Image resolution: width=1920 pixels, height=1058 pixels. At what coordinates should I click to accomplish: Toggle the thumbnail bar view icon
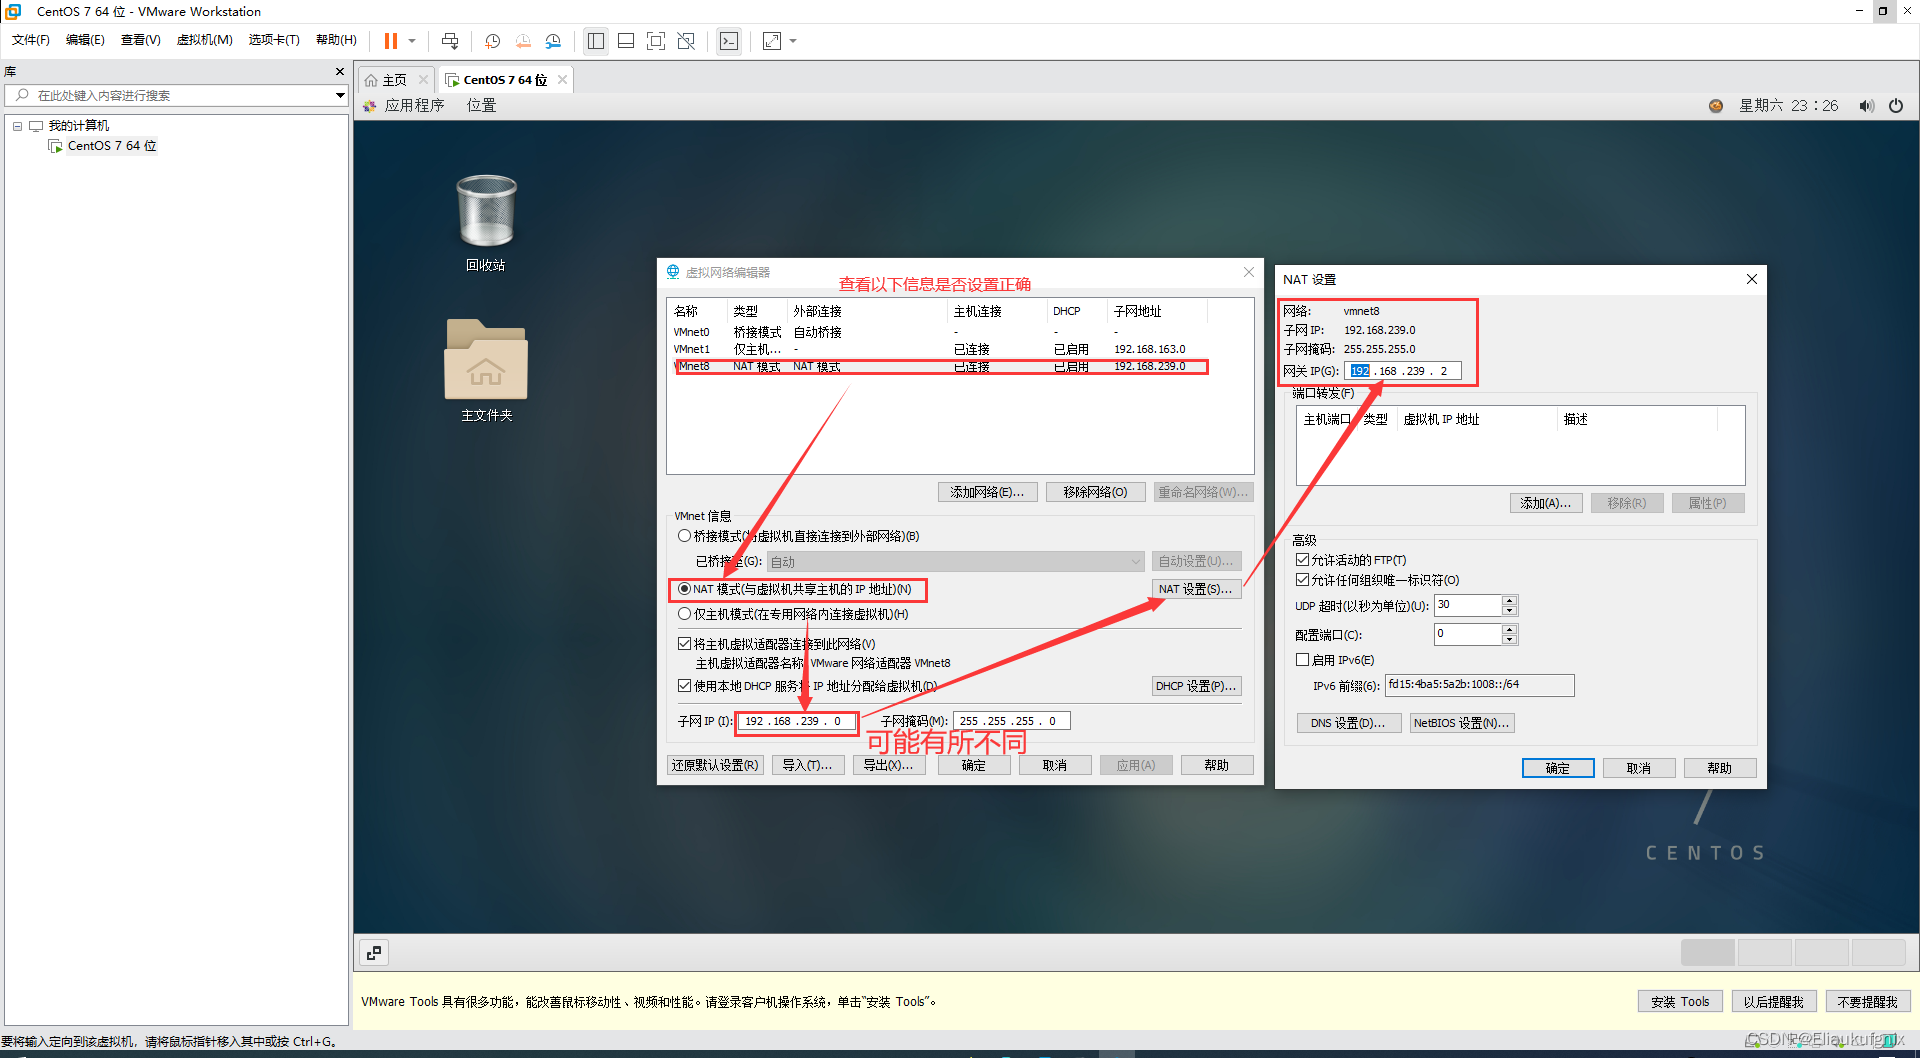click(x=626, y=41)
